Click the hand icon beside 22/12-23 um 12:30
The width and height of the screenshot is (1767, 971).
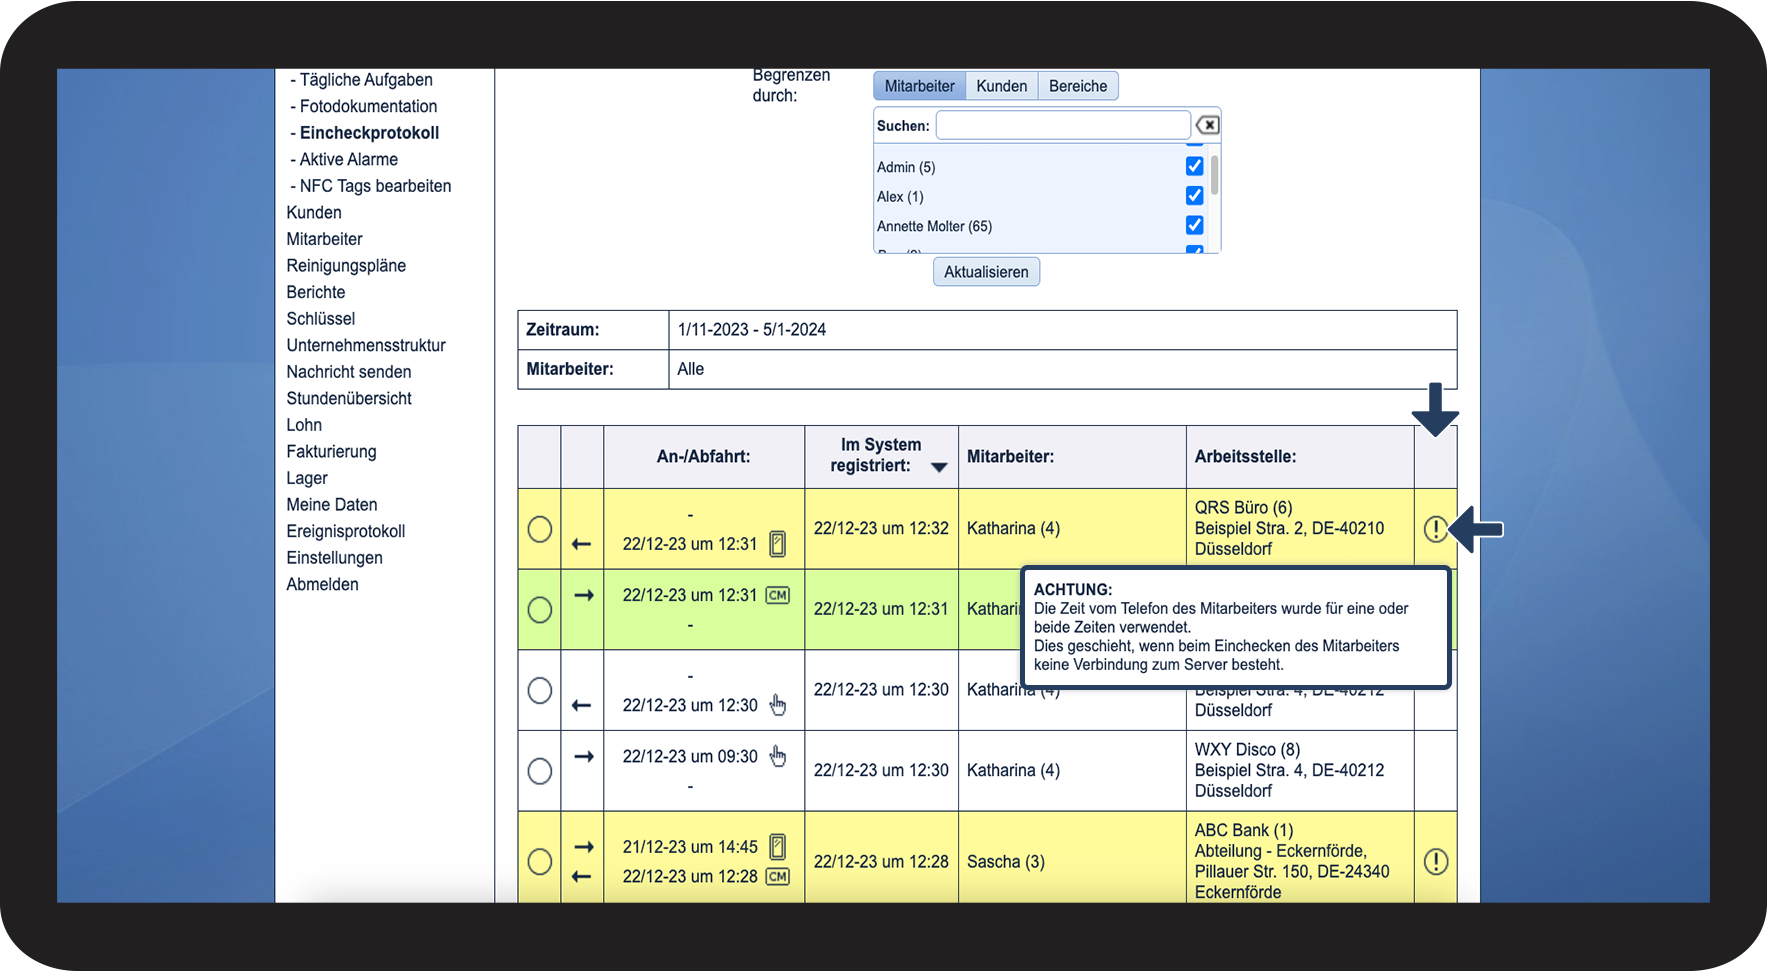(777, 705)
